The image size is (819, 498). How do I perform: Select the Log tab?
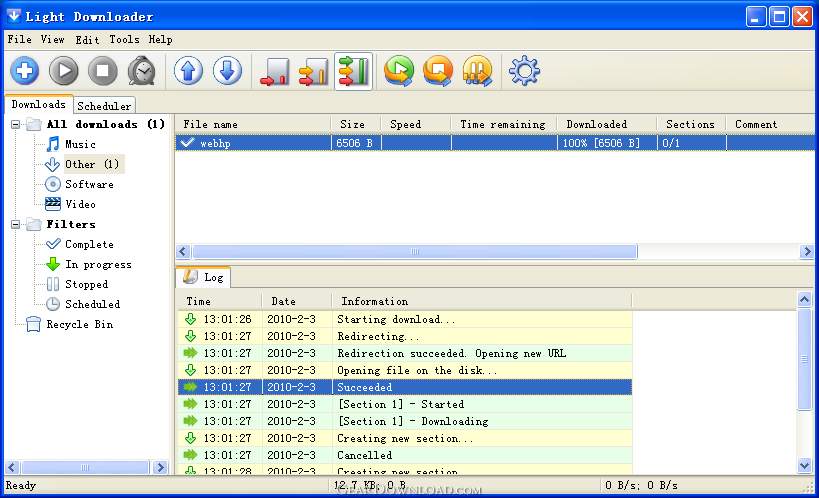click(204, 277)
